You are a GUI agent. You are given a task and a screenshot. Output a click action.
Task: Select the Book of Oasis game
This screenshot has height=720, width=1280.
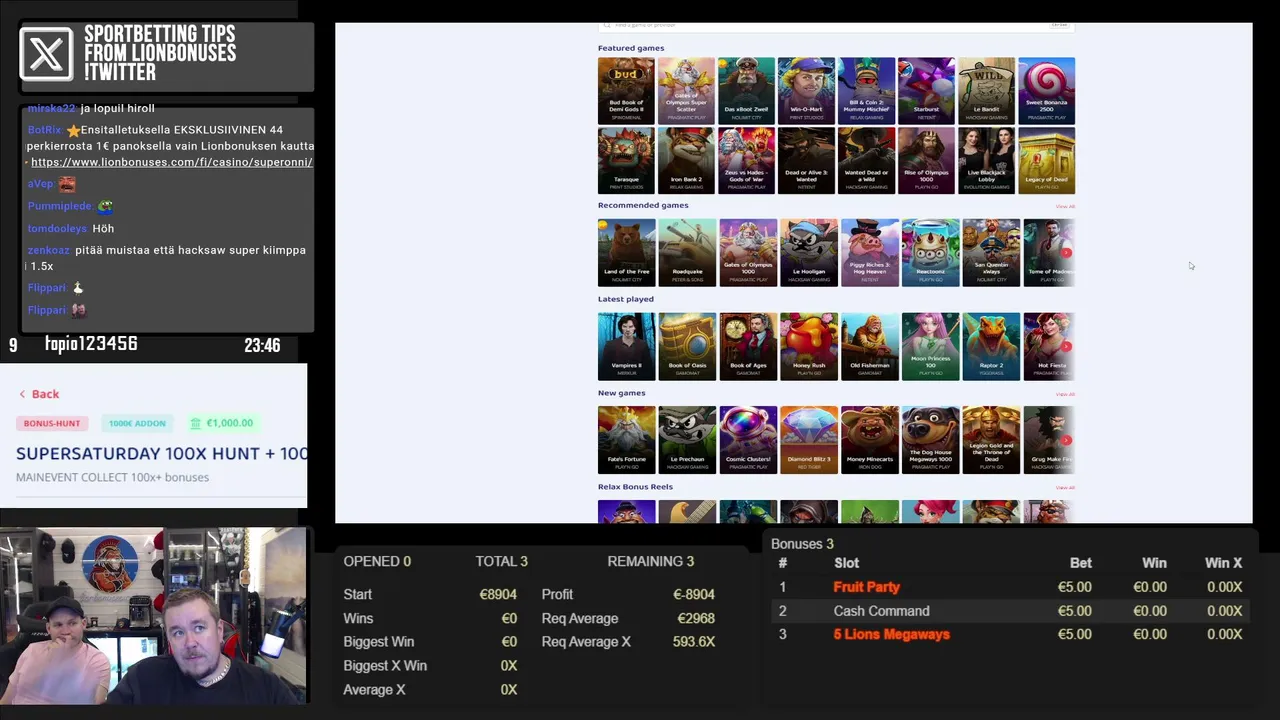click(x=687, y=346)
